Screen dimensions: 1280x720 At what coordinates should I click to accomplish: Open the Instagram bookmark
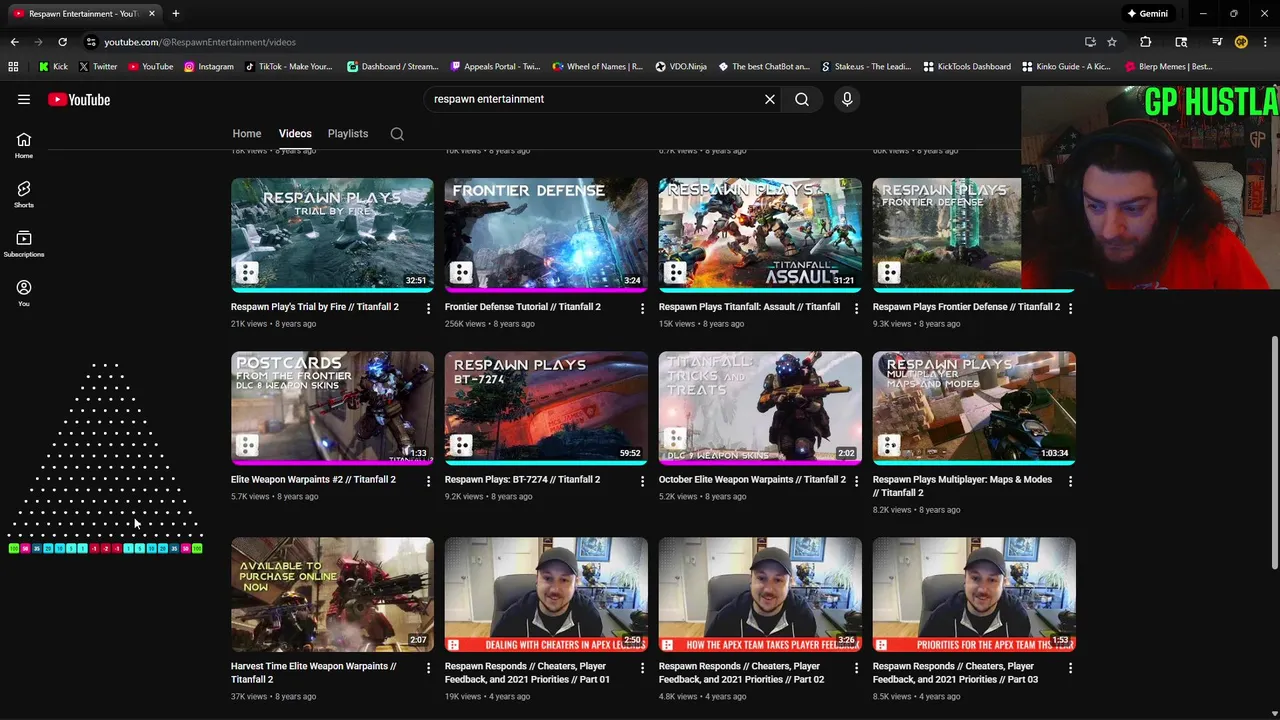pyautogui.click(x=208, y=67)
